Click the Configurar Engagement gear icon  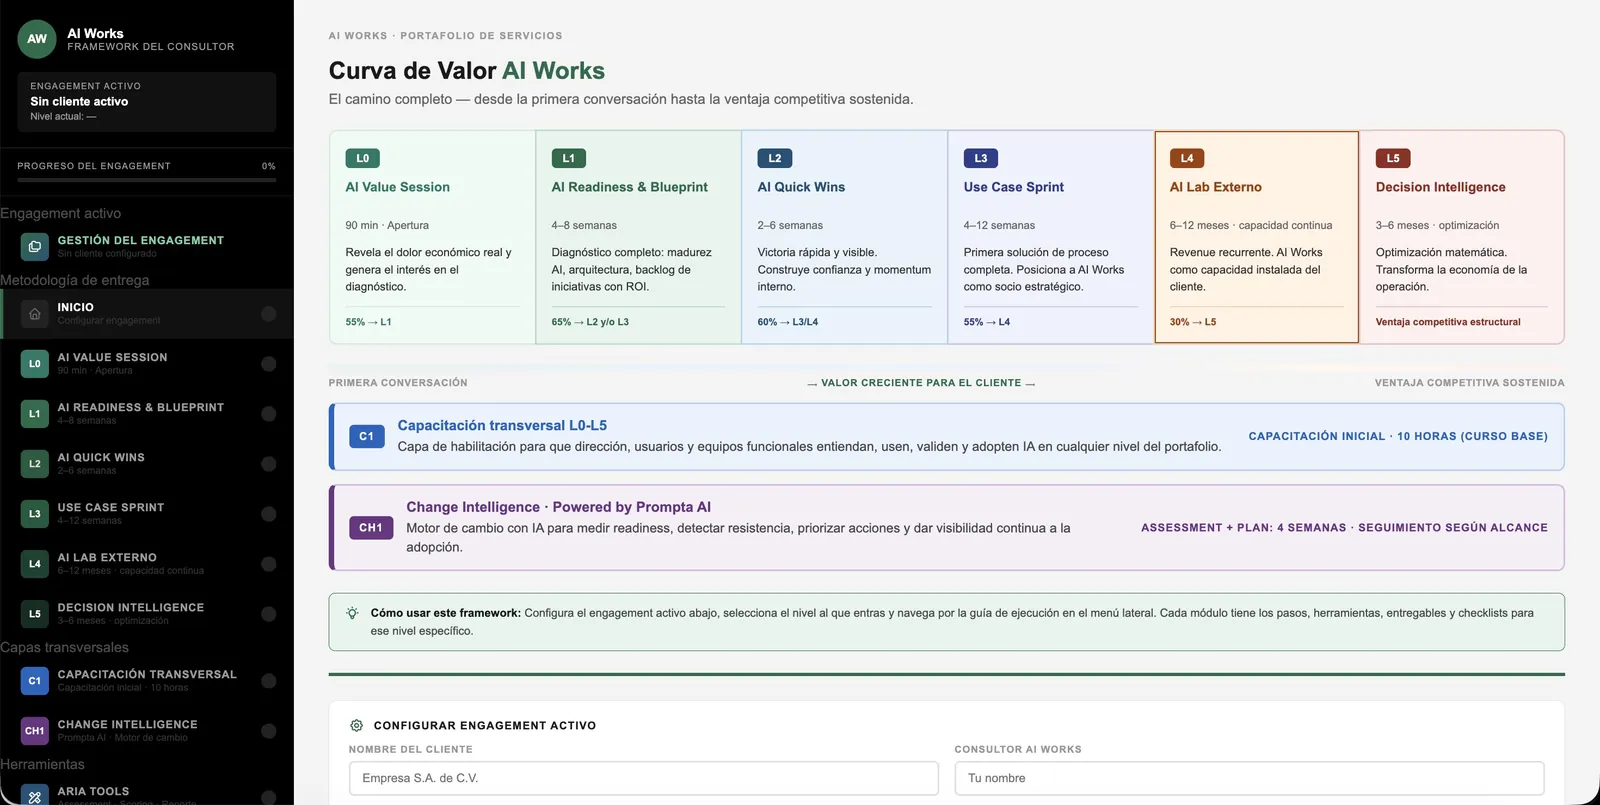tap(356, 725)
